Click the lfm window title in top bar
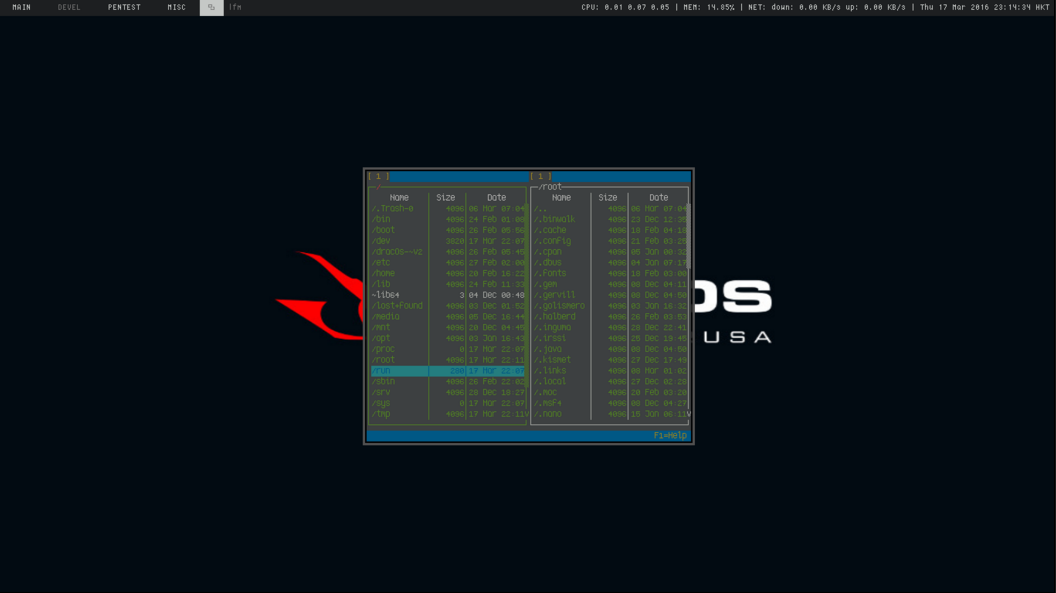Screen dimensions: 1056x593 (x=235, y=7)
